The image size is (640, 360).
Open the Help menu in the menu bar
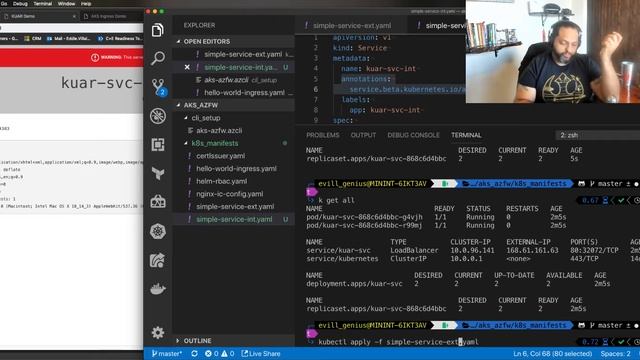pyautogui.click(x=86, y=4)
